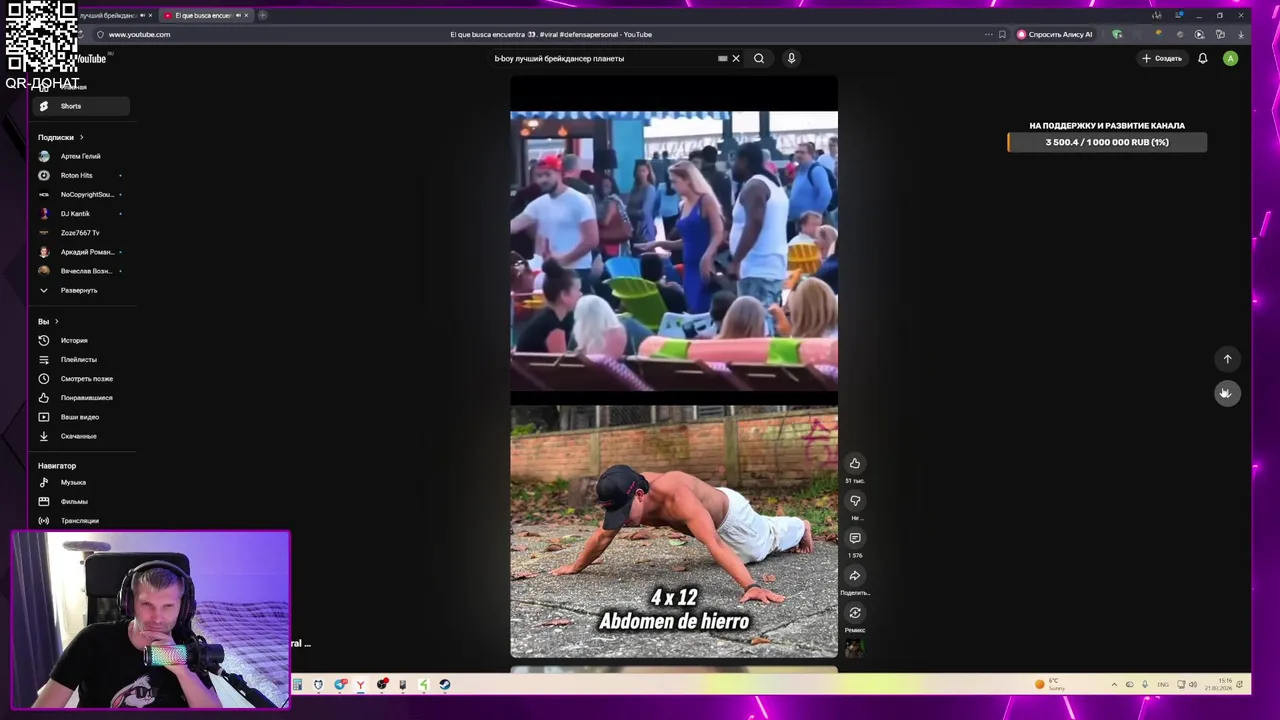
Task: Open the on-screen keyboard icon in search
Action: (722, 58)
